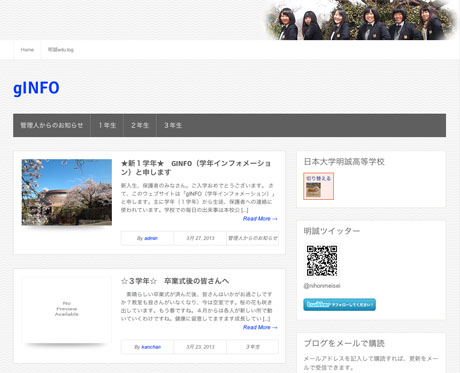This screenshot has height=373, width=460.
Task: Click the 明誠ツイッター widget heading
Action: 332,231
